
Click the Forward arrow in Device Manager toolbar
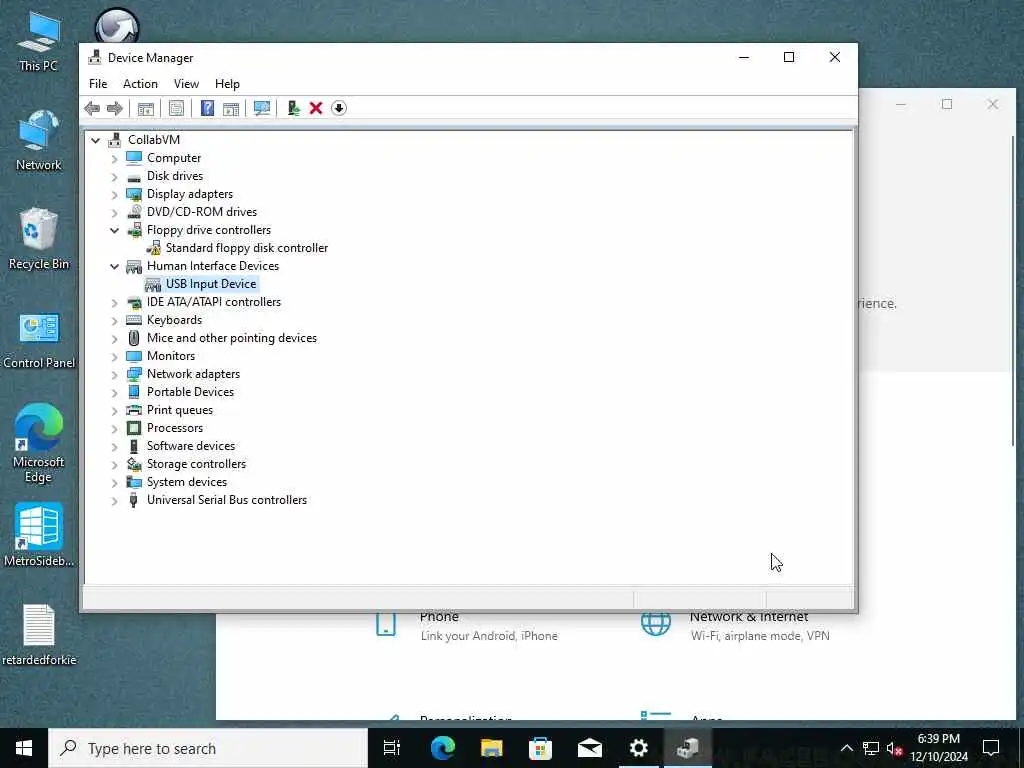pyautogui.click(x=115, y=108)
